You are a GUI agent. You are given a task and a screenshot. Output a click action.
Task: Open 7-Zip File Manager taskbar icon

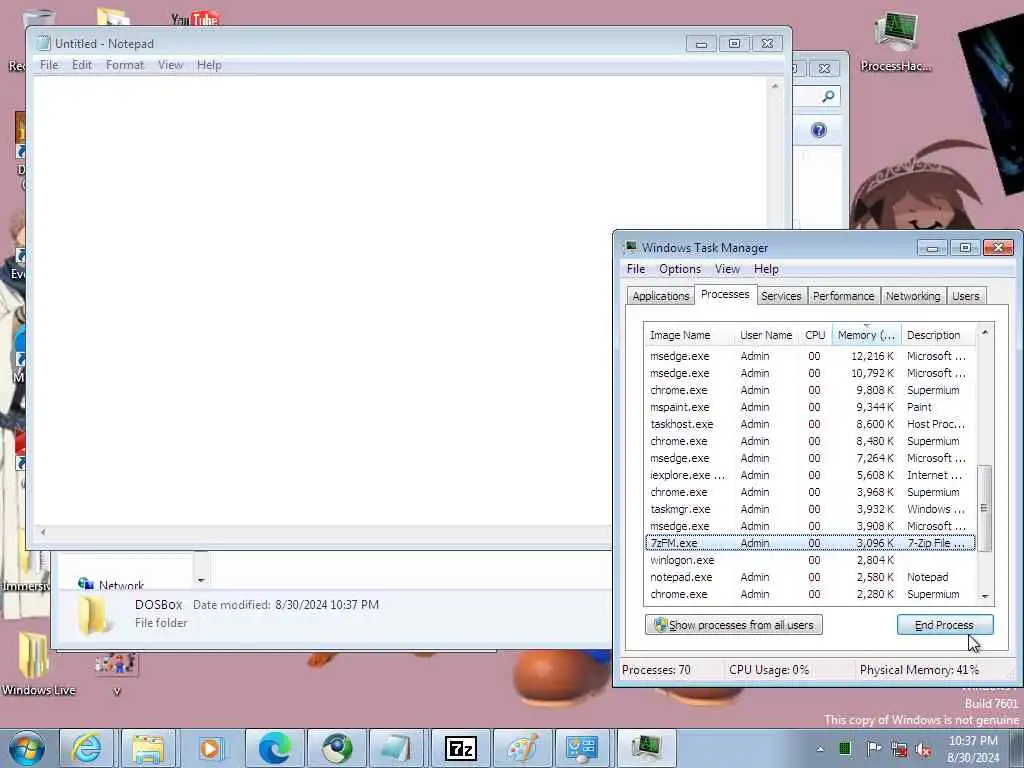click(x=460, y=748)
